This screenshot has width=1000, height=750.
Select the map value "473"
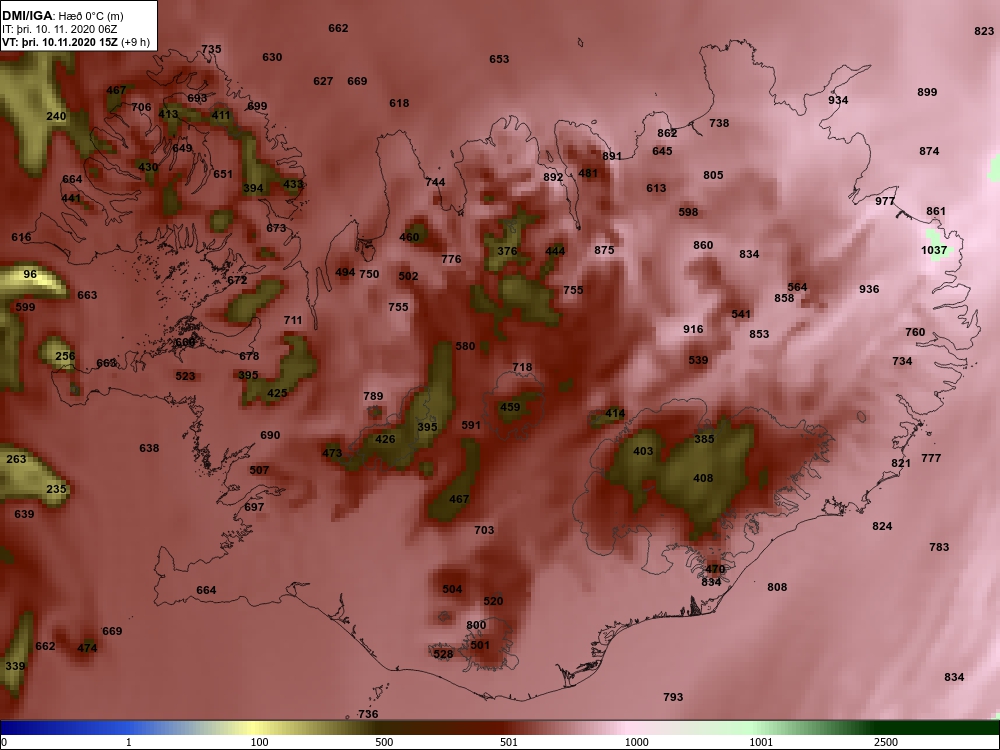point(332,453)
